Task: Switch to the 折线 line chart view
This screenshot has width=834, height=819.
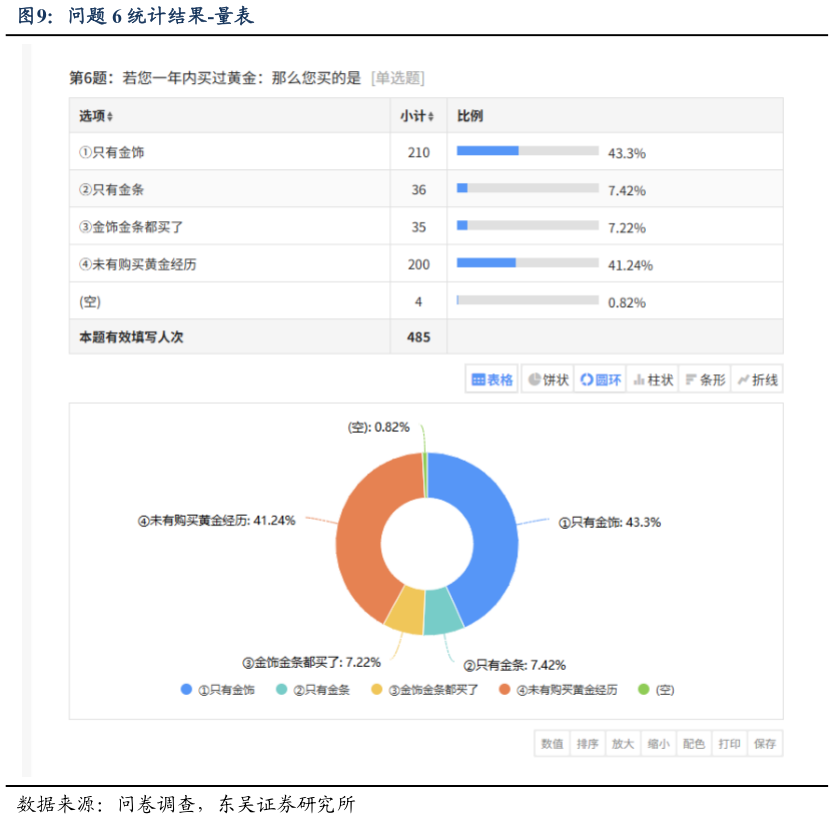Action: (757, 379)
